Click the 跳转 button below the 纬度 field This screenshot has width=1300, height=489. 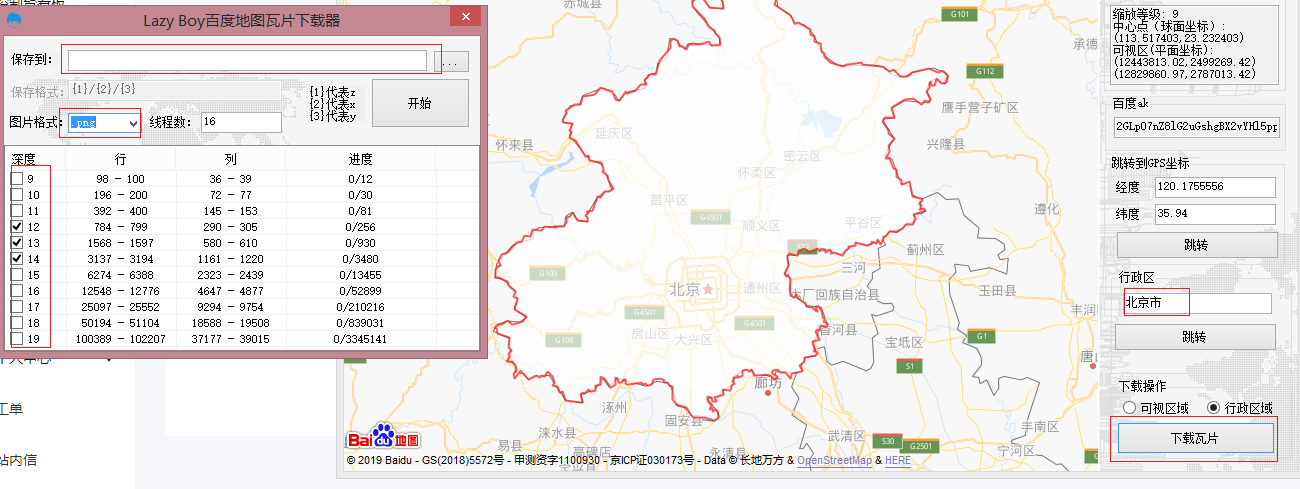(x=1195, y=245)
